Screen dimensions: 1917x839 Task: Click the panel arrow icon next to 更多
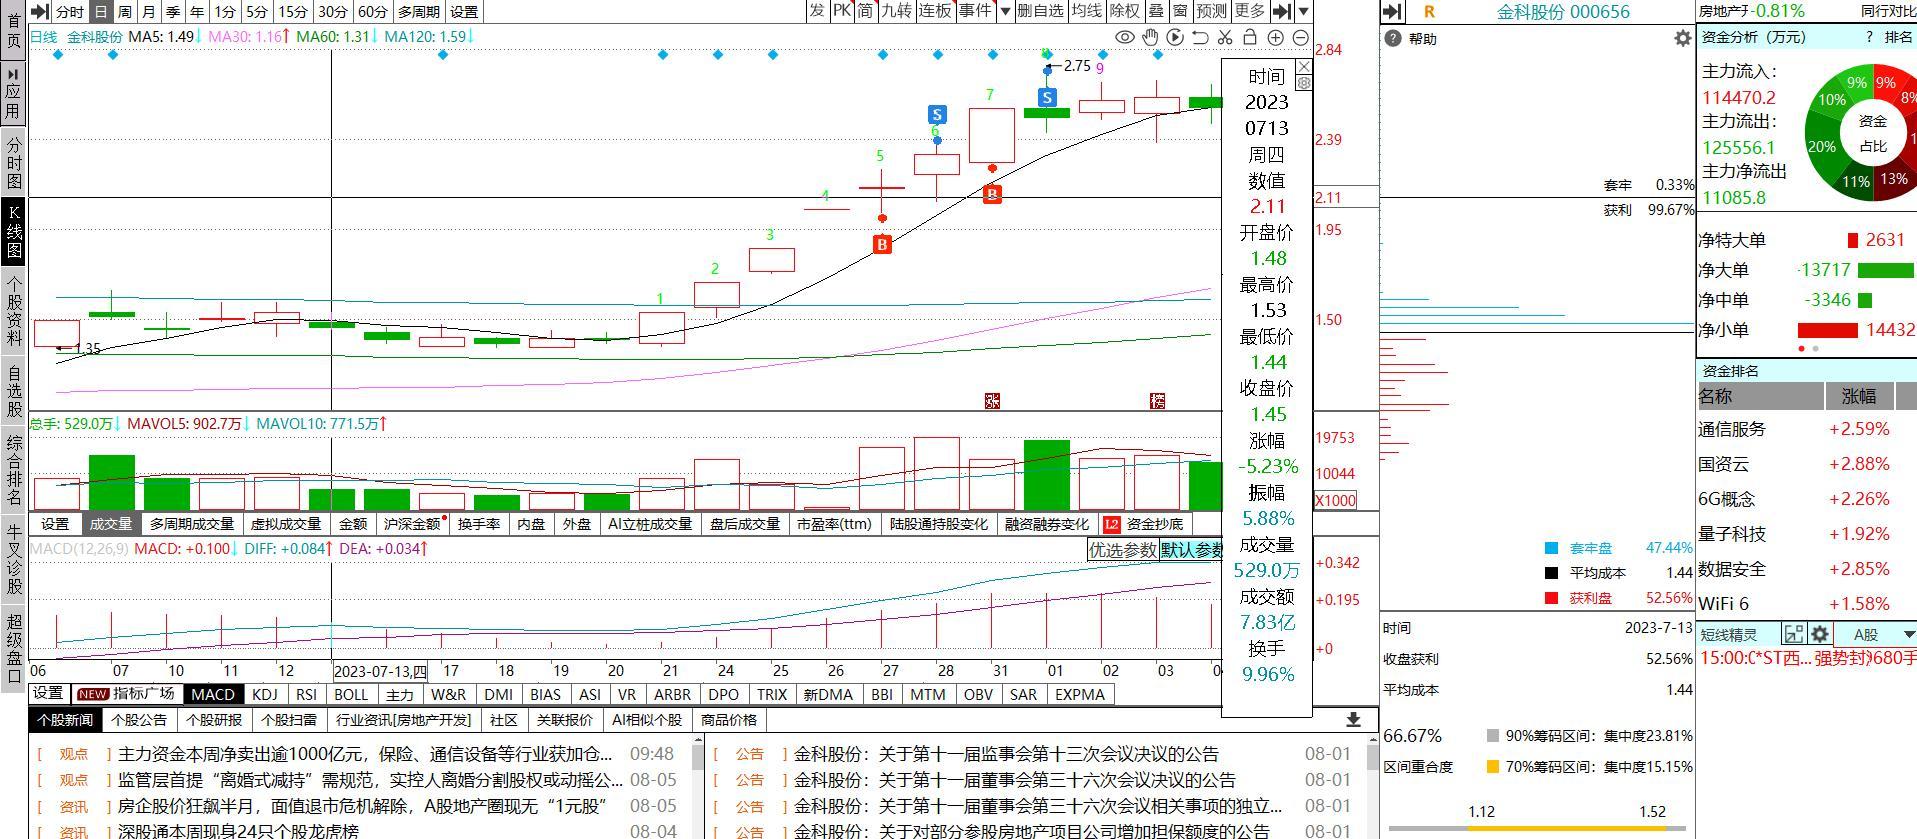(x=1282, y=12)
